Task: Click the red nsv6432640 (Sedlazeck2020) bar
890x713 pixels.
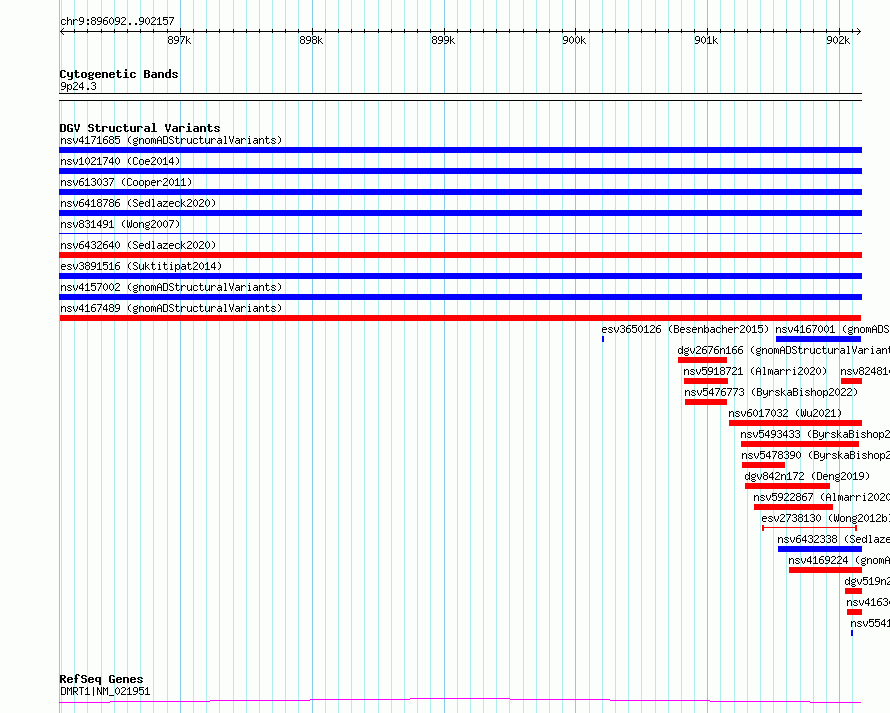Action: [460, 255]
